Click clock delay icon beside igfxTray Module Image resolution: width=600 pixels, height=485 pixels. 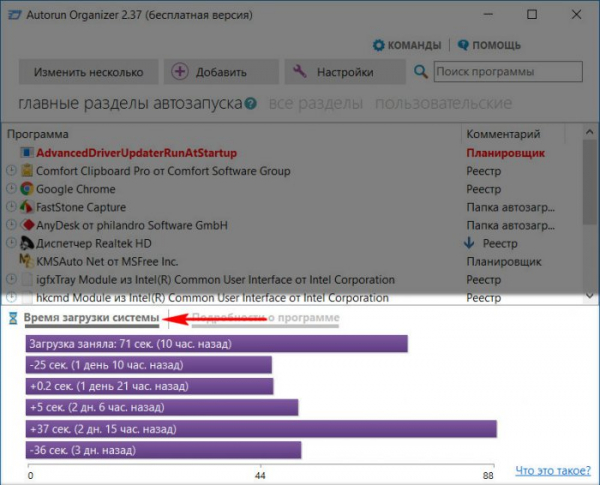(x=11, y=279)
